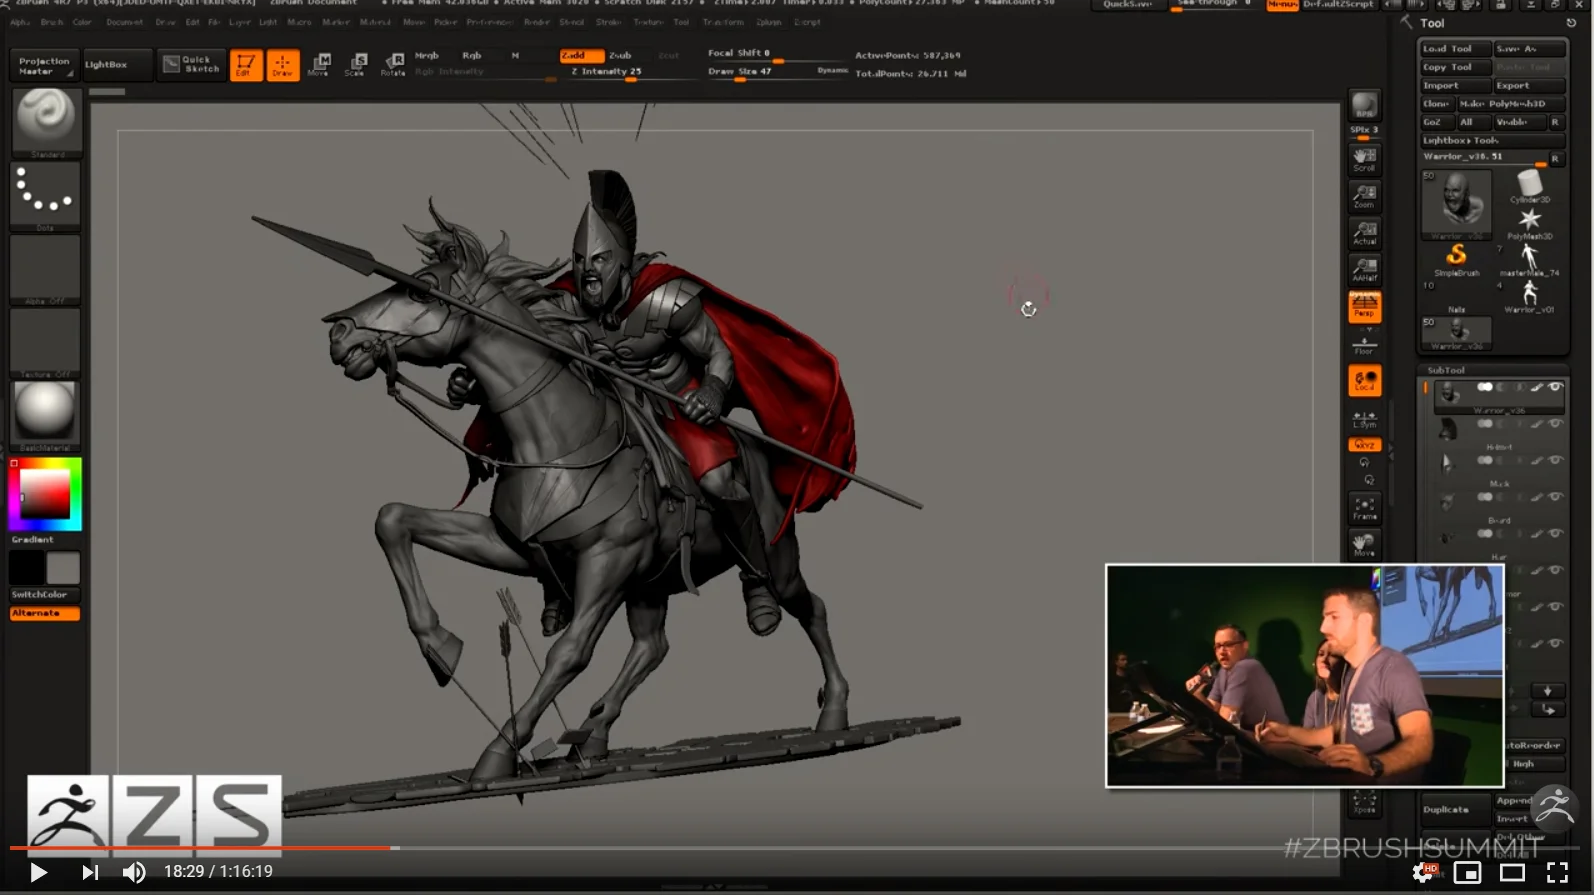Switch to theater mode
Screen dimensions: 1594x896
1512,873
